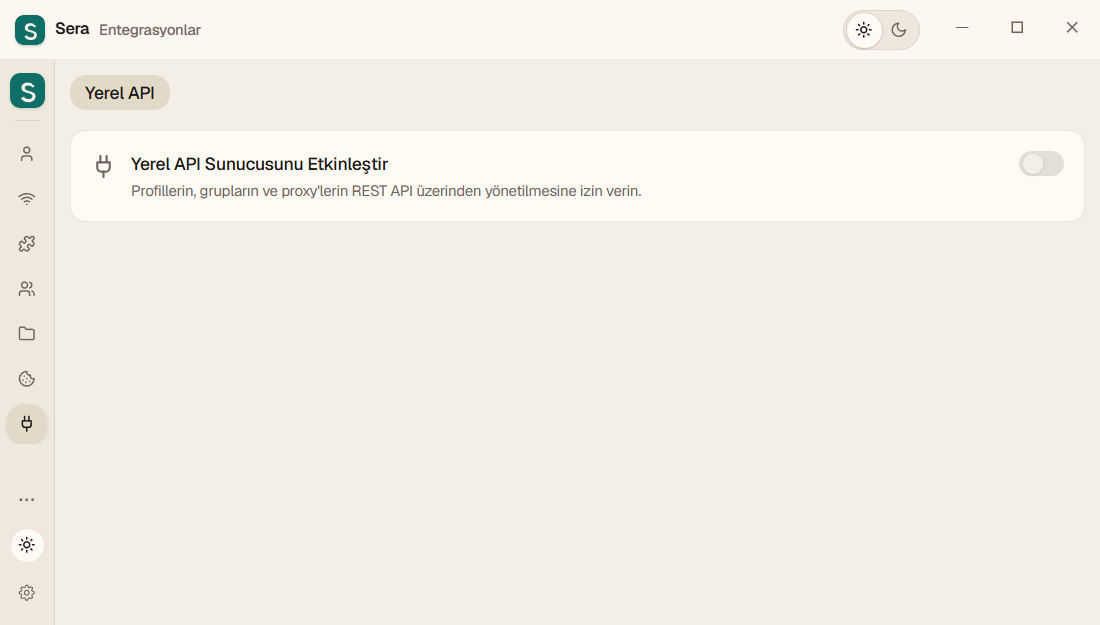Close the Sera window

[x=1072, y=27]
